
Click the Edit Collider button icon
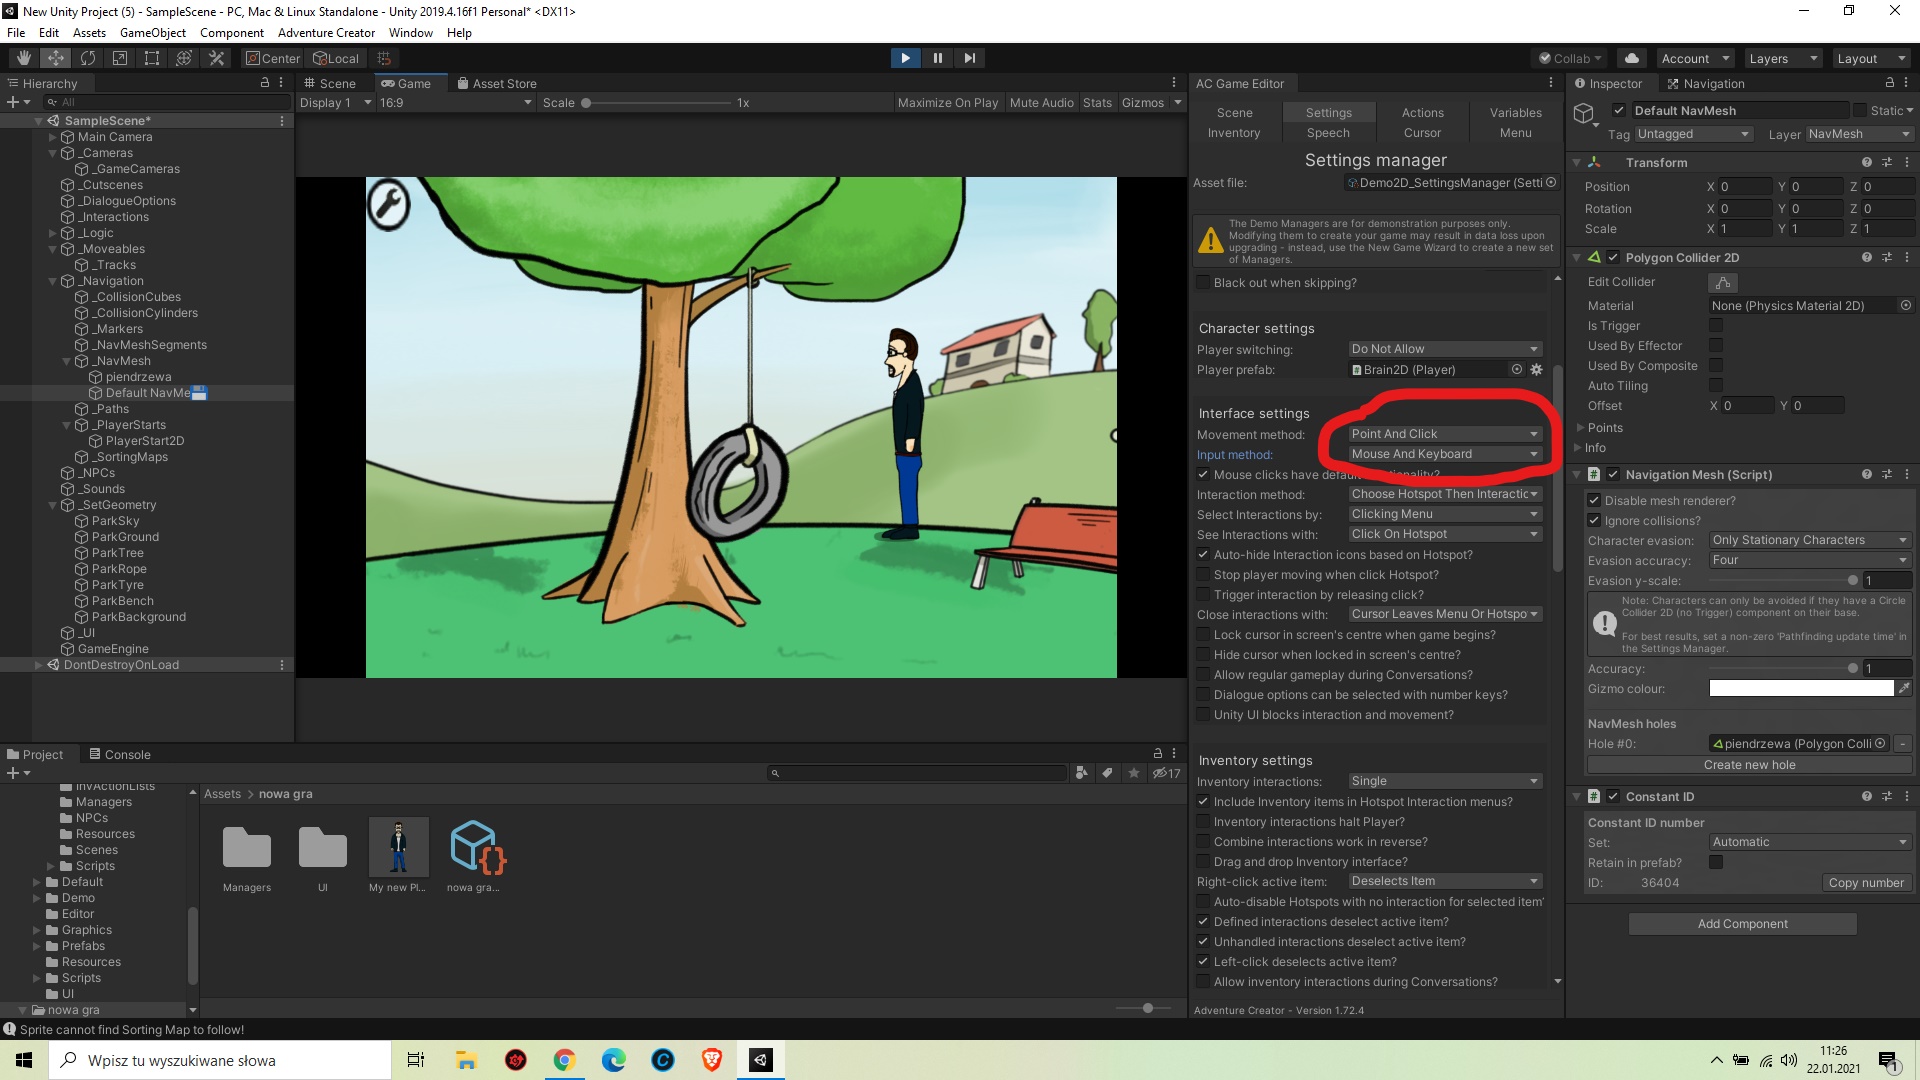1723,282
